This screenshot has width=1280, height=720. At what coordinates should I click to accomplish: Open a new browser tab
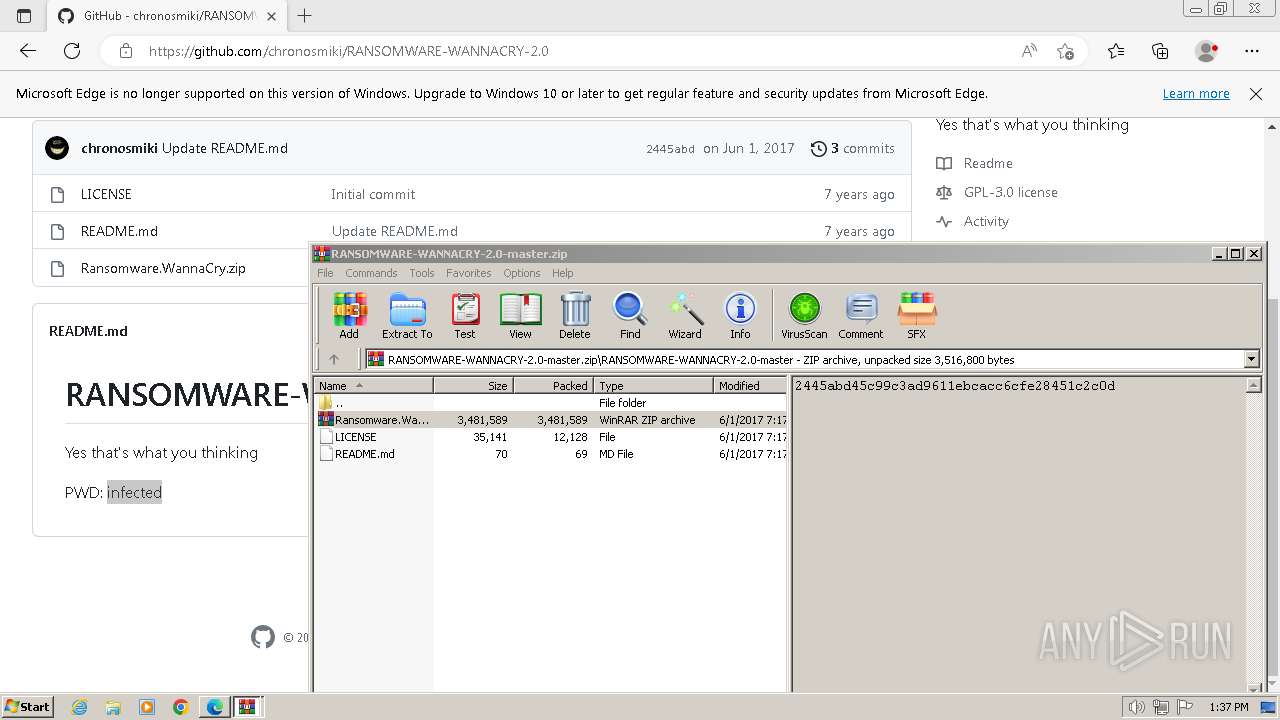(x=305, y=16)
